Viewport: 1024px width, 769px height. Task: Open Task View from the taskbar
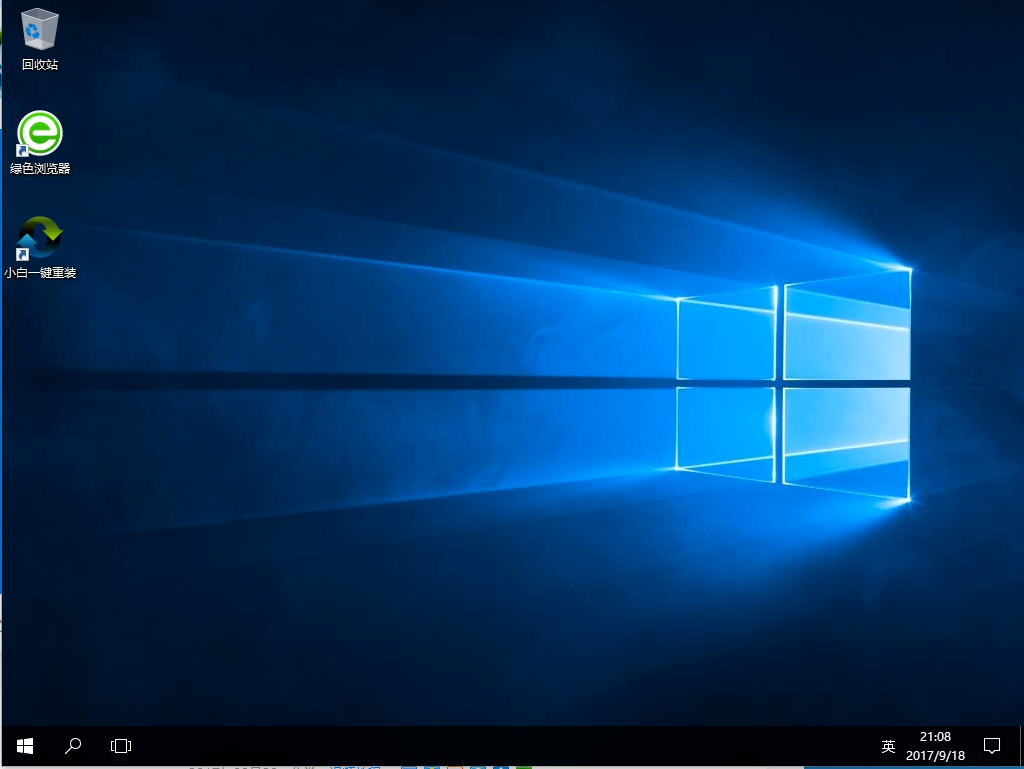click(x=121, y=746)
